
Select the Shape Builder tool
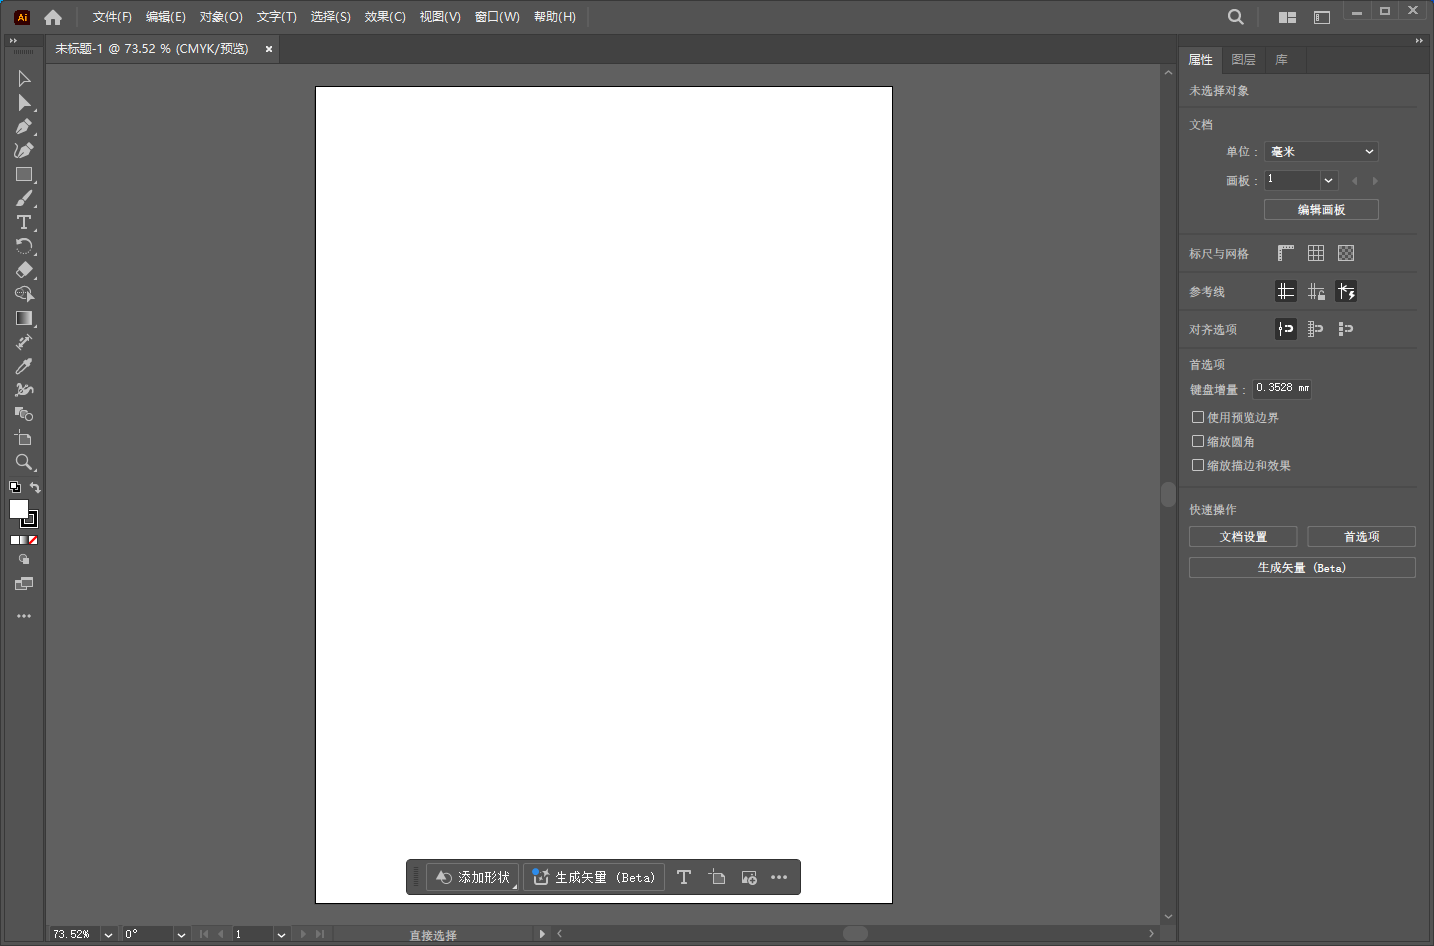click(24, 294)
